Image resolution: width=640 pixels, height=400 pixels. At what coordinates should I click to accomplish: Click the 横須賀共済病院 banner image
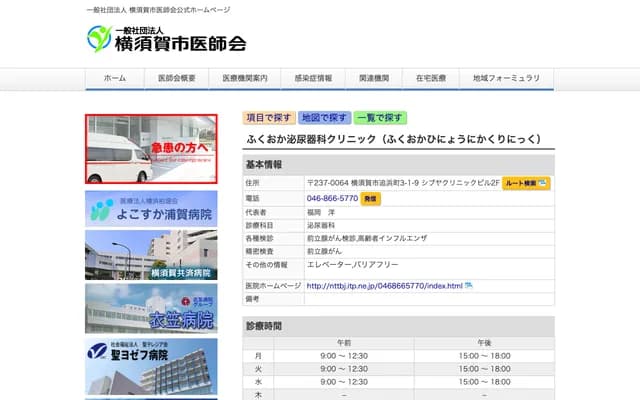tap(151, 255)
